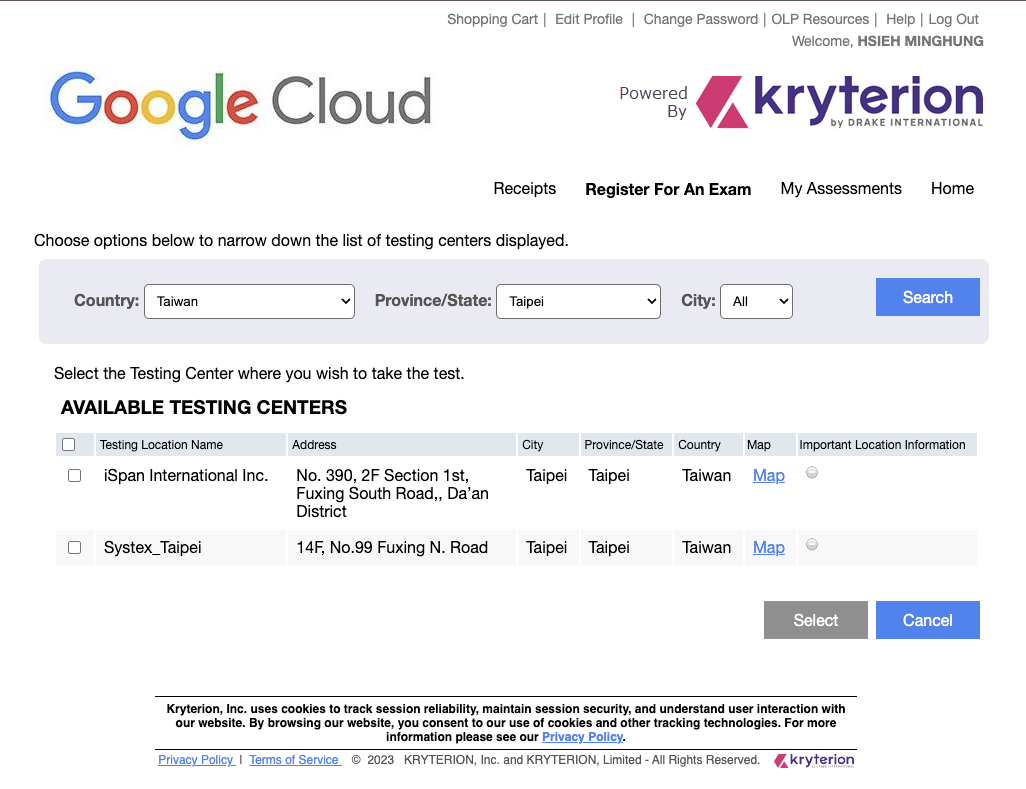Open the City dropdown showing All
Viewport: 1026px width, 789px height.
click(756, 302)
